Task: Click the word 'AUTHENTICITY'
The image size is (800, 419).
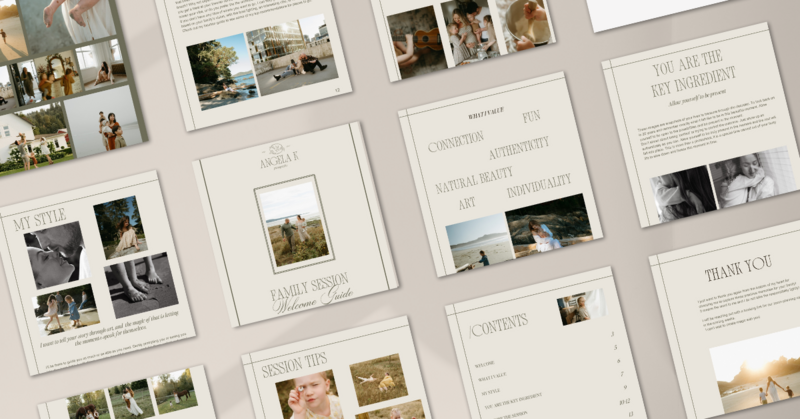Action: pos(519,147)
